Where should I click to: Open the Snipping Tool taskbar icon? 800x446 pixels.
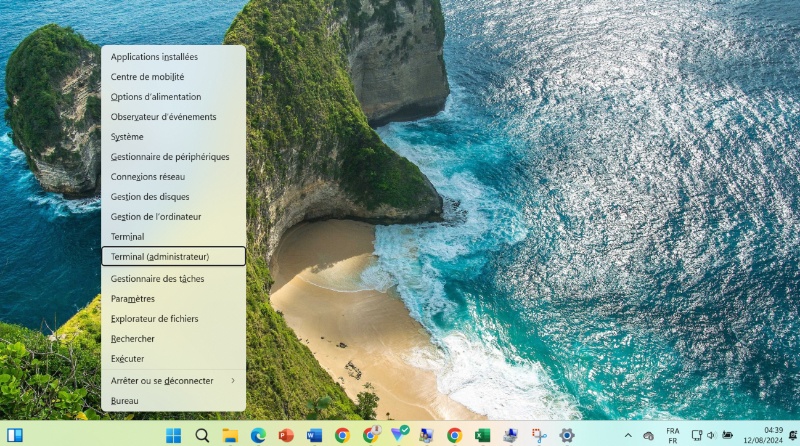point(538,435)
